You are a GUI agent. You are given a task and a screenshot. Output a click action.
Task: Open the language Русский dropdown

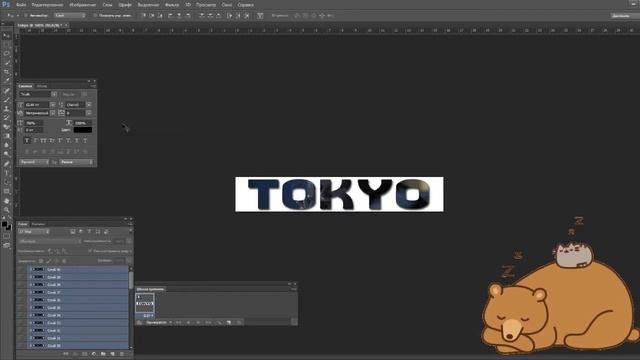coord(33,162)
